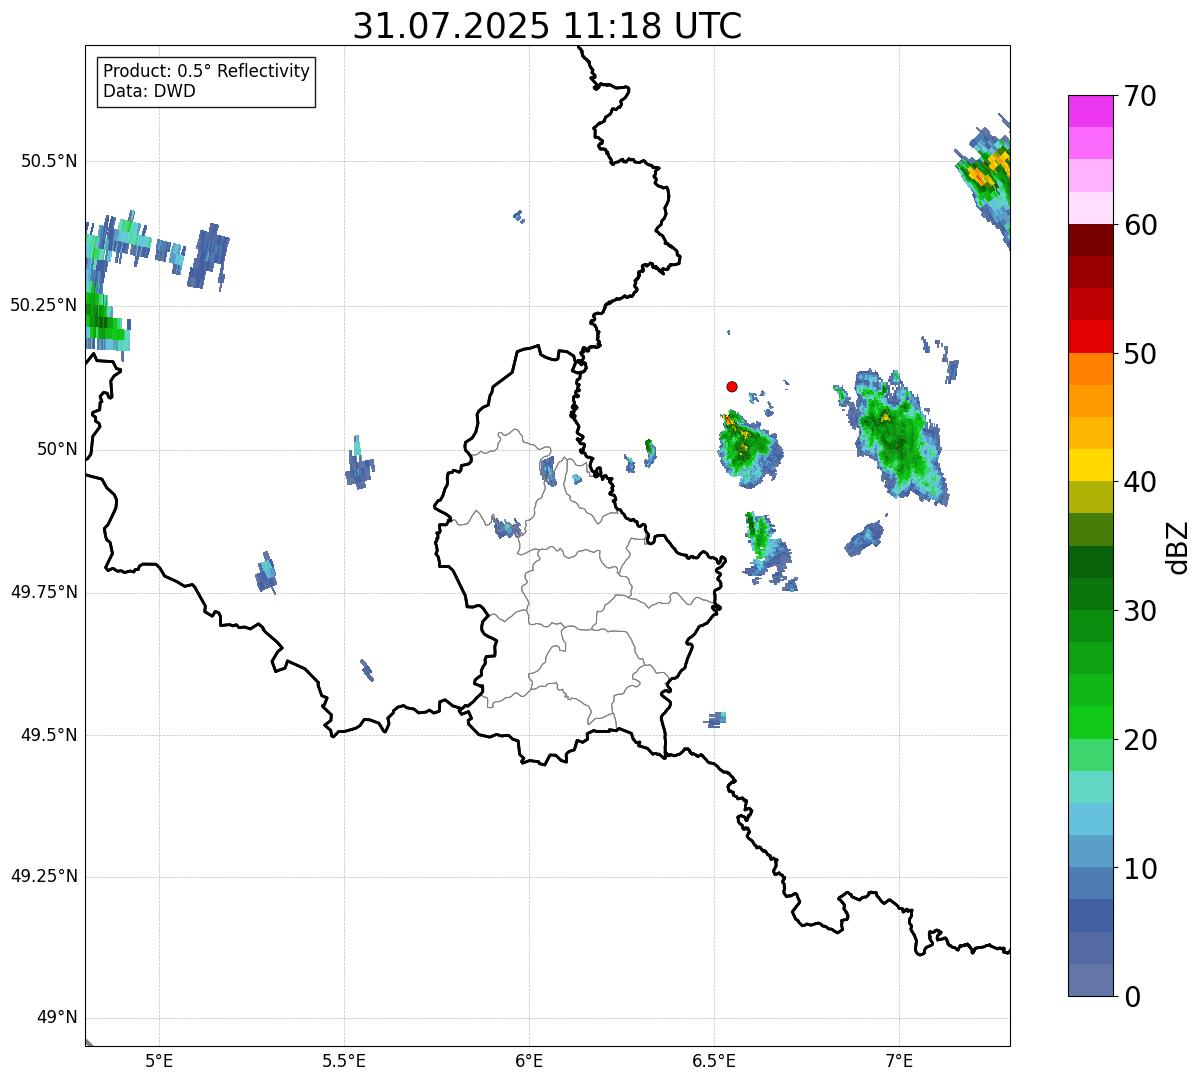1202x1081 pixels.
Task: Select the red 50 dBZ swatch
Action: point(1091,337)
